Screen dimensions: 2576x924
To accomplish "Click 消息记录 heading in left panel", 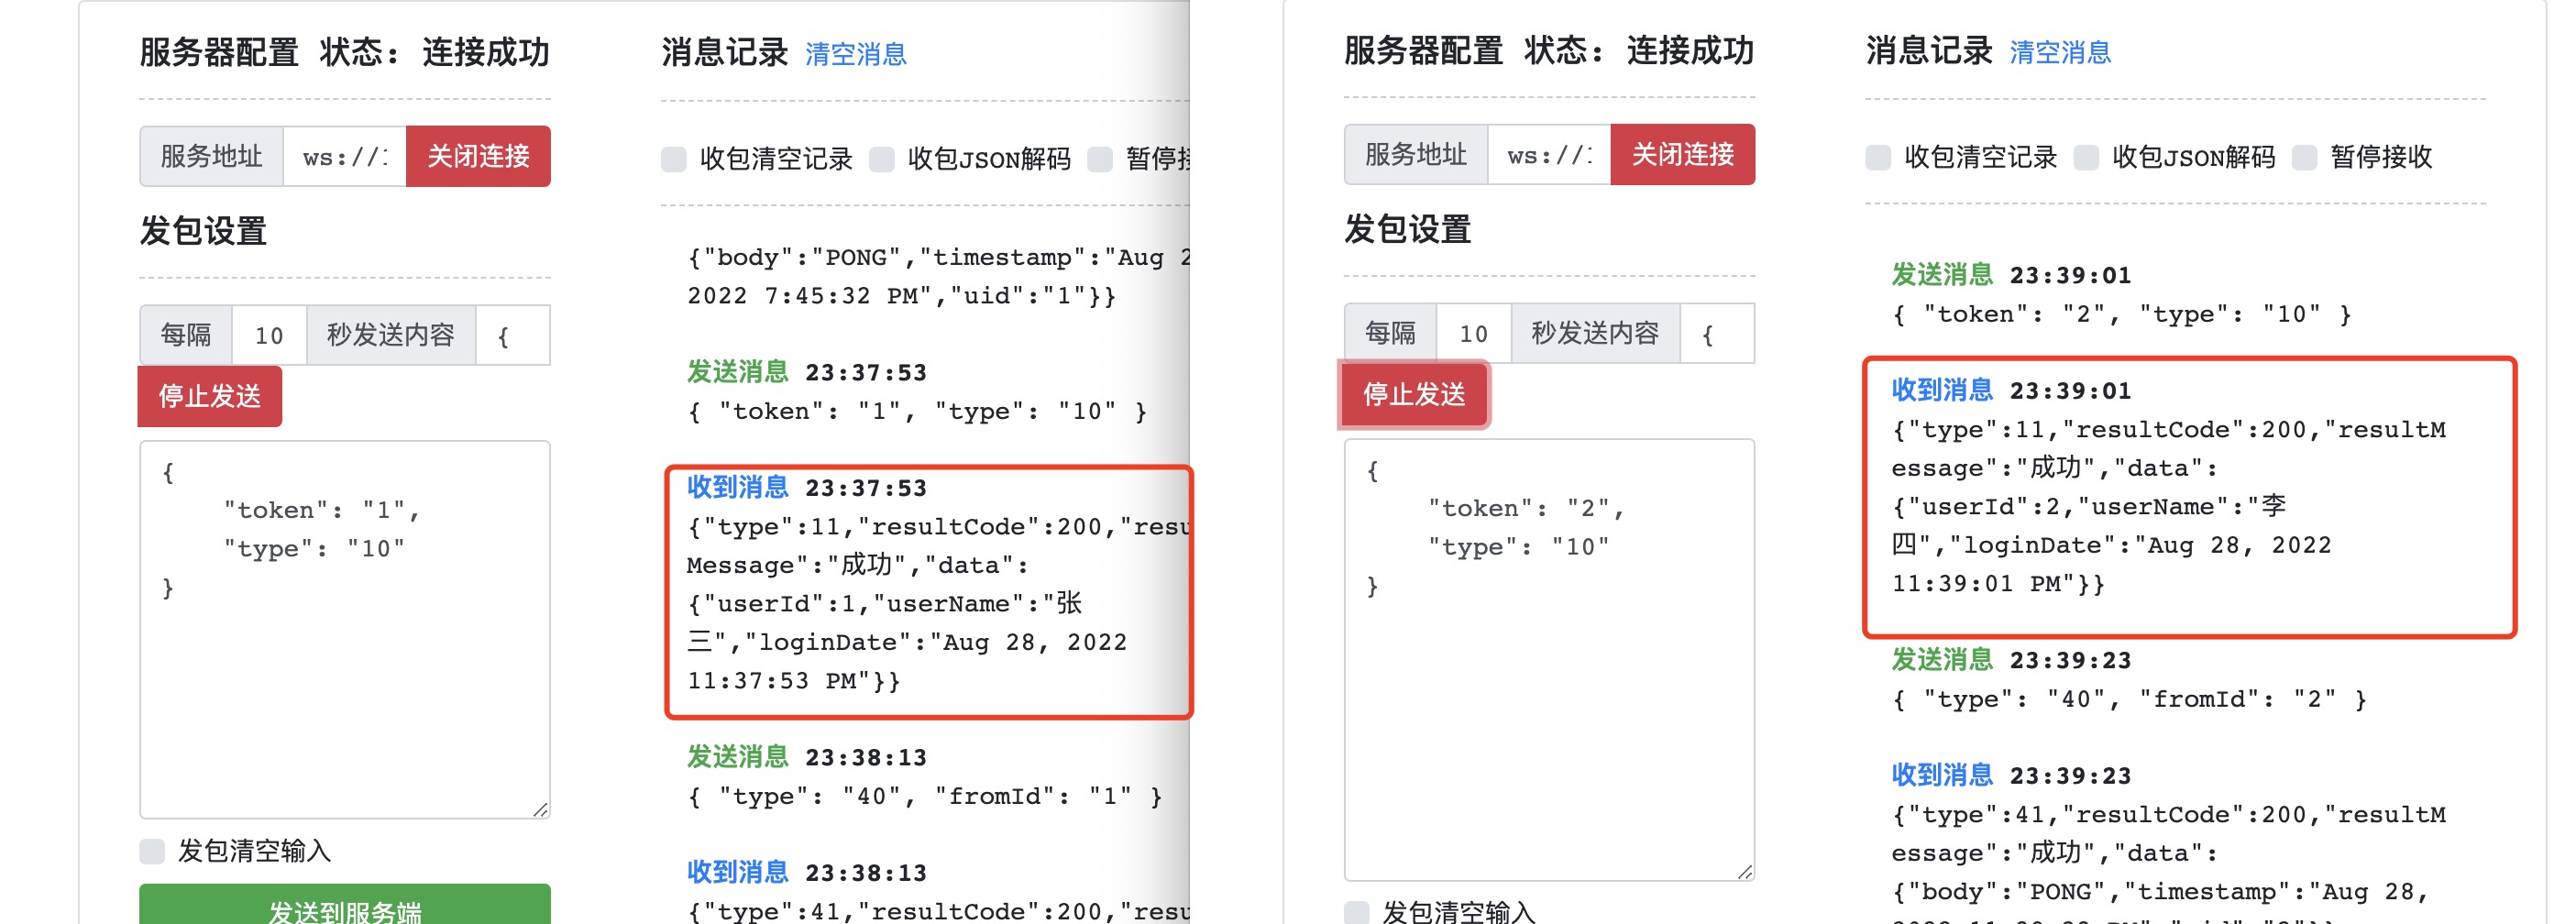I will click(725, 53).
